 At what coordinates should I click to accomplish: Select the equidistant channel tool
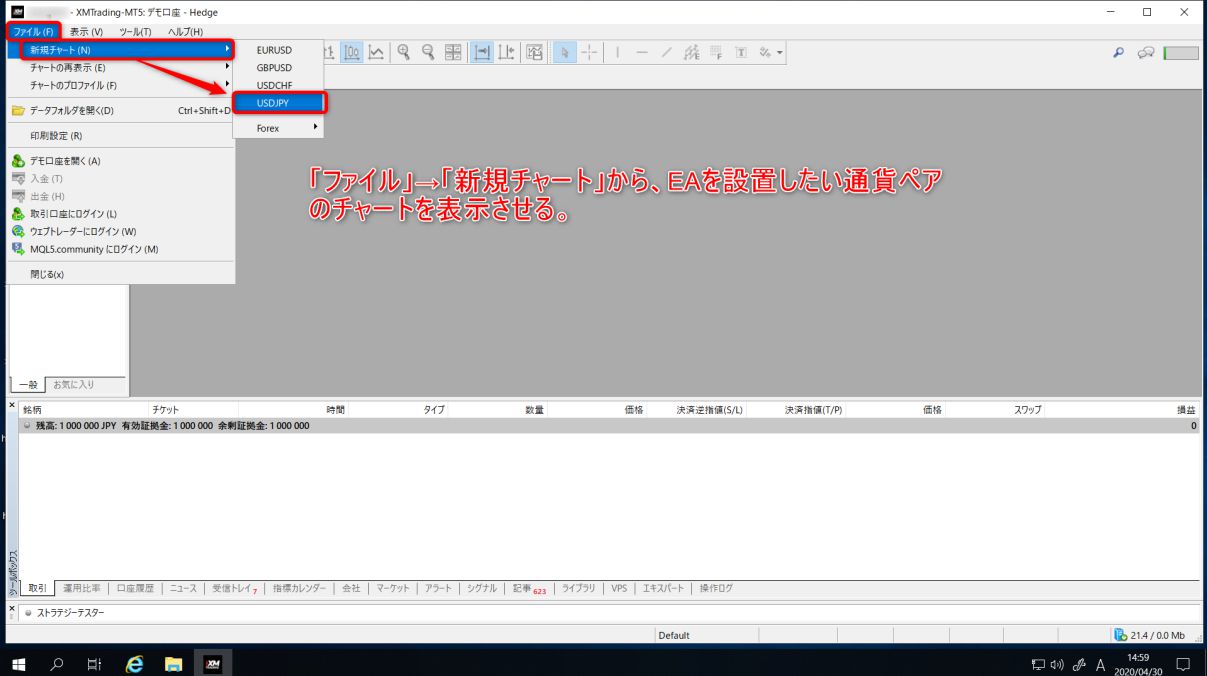point(691,52)
